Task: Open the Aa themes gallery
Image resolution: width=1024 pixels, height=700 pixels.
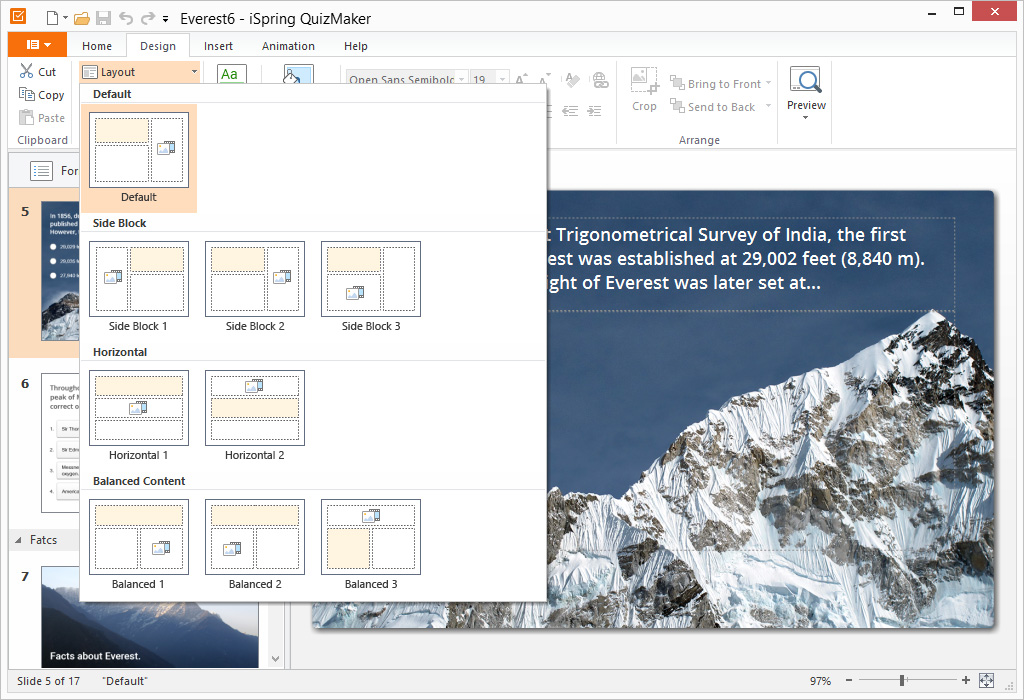Action: [x=231, y=74]
